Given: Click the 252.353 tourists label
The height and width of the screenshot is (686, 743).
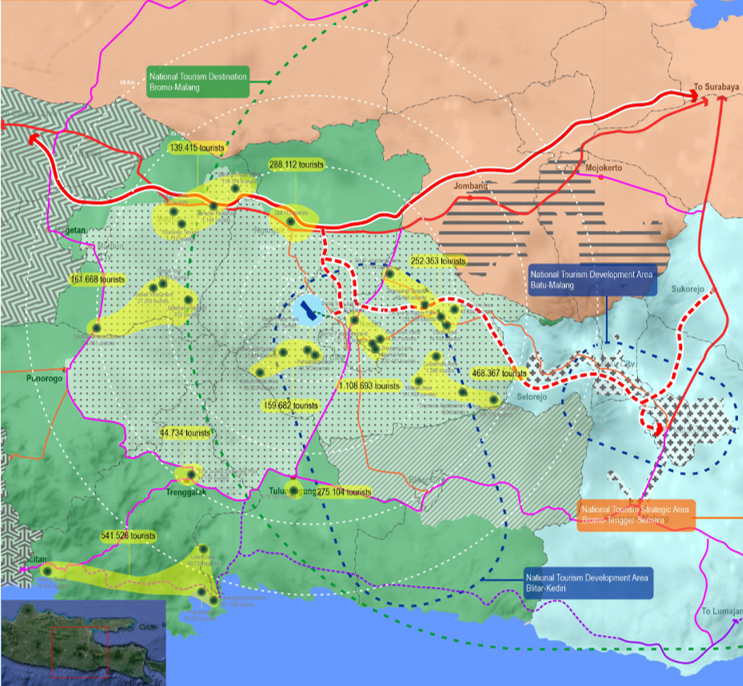Looking at the screenshot, I should [x=439, y=260].
